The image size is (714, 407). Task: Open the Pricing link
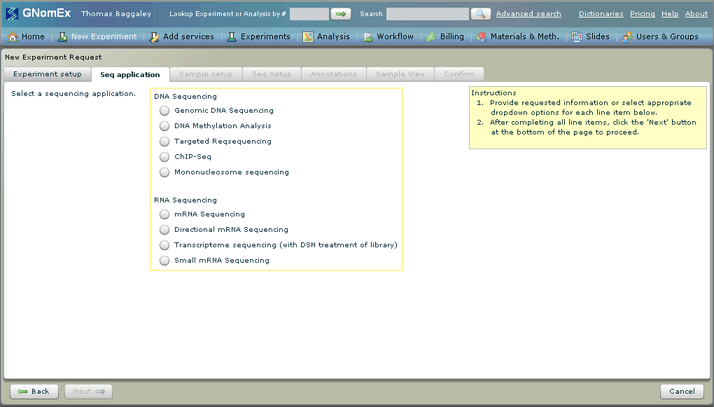coord(643,14)
